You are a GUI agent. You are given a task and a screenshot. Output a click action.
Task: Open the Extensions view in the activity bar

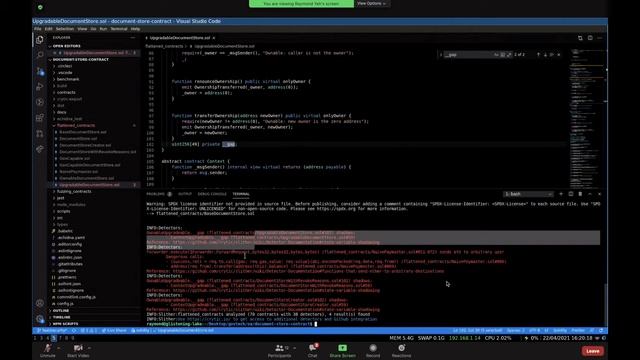40,118
